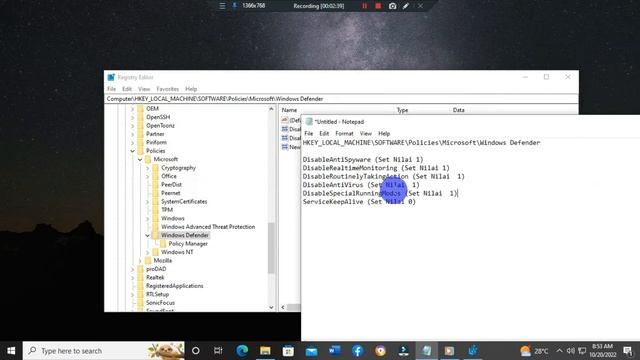Click the DisableAntiSpyware line in Notepad
This screenshot has height=360, width=640.
[x=363, y=160]
